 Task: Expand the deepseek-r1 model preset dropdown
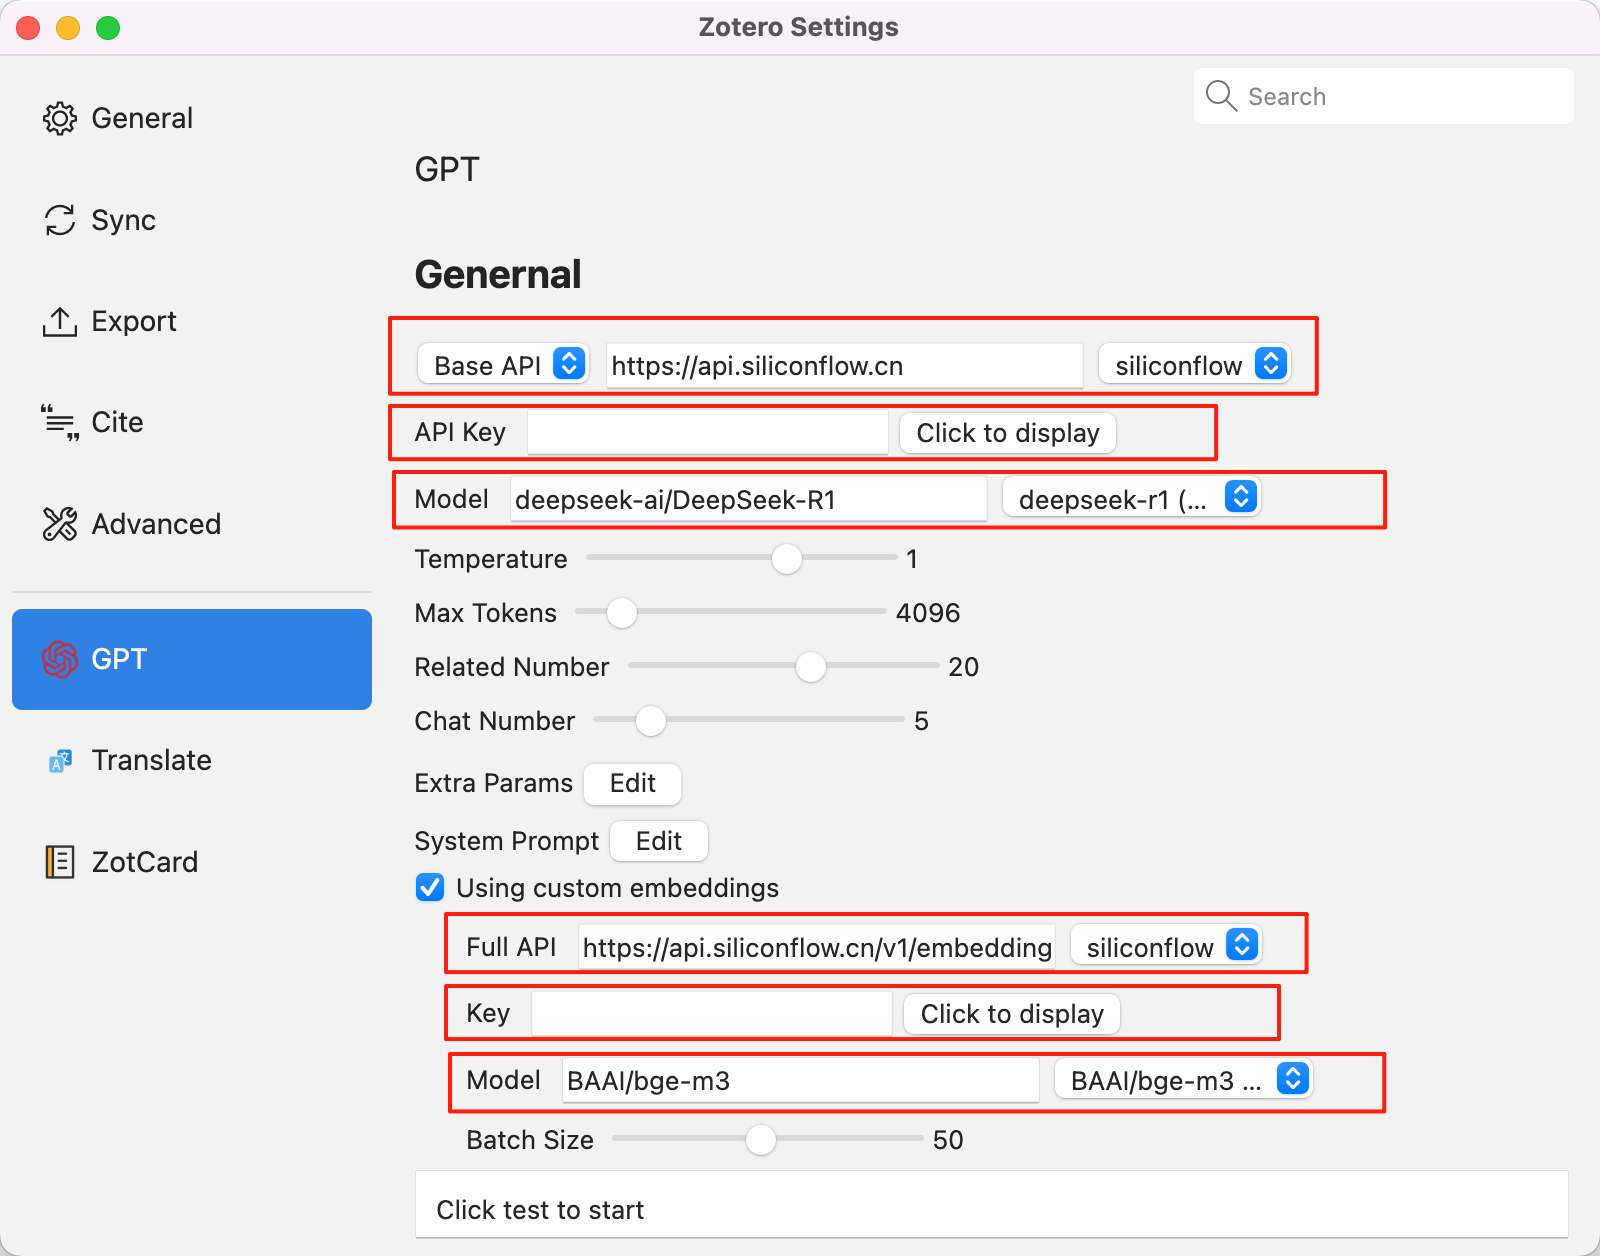(x=1131, y=498)
